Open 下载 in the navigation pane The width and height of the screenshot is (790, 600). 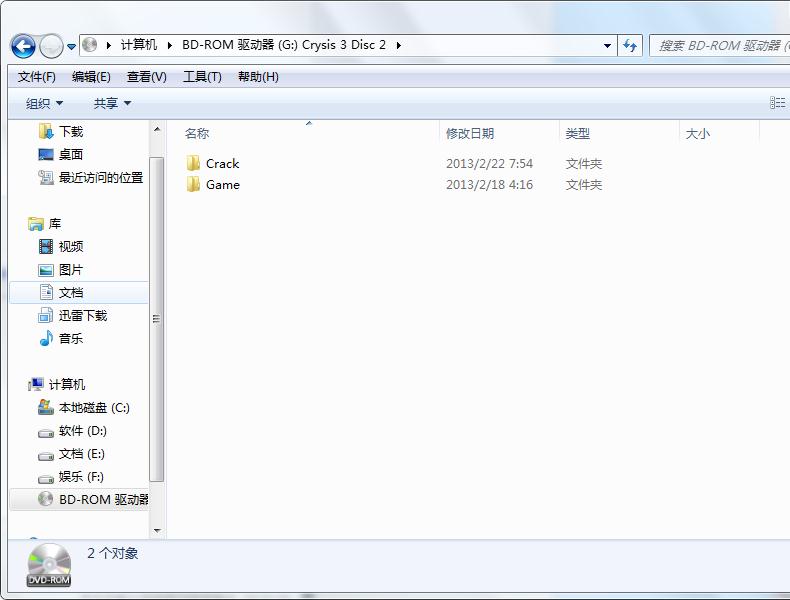tap(71, 131)
